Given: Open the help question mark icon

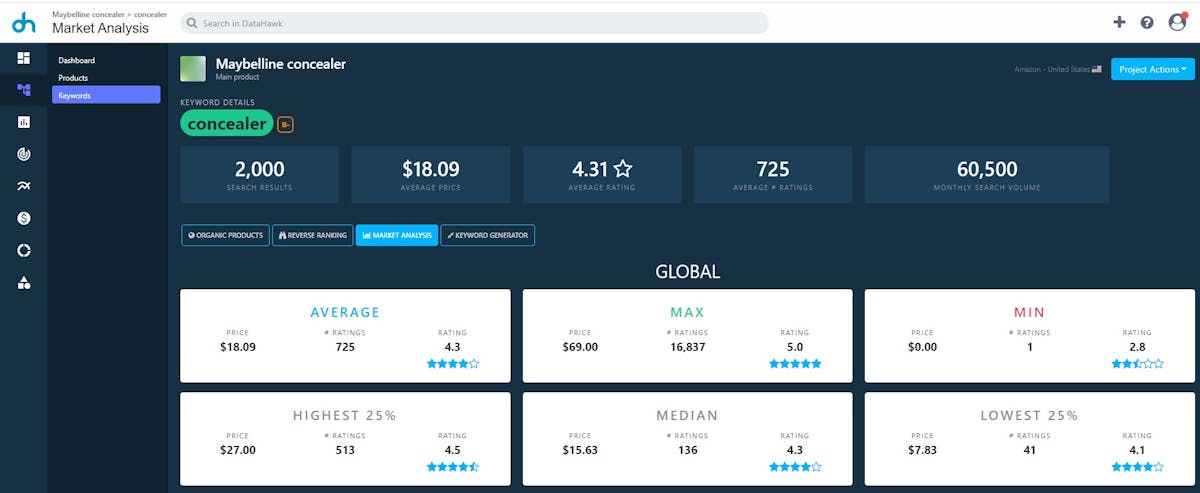Looking at the screenshot, I should (x=1147, y=22).
